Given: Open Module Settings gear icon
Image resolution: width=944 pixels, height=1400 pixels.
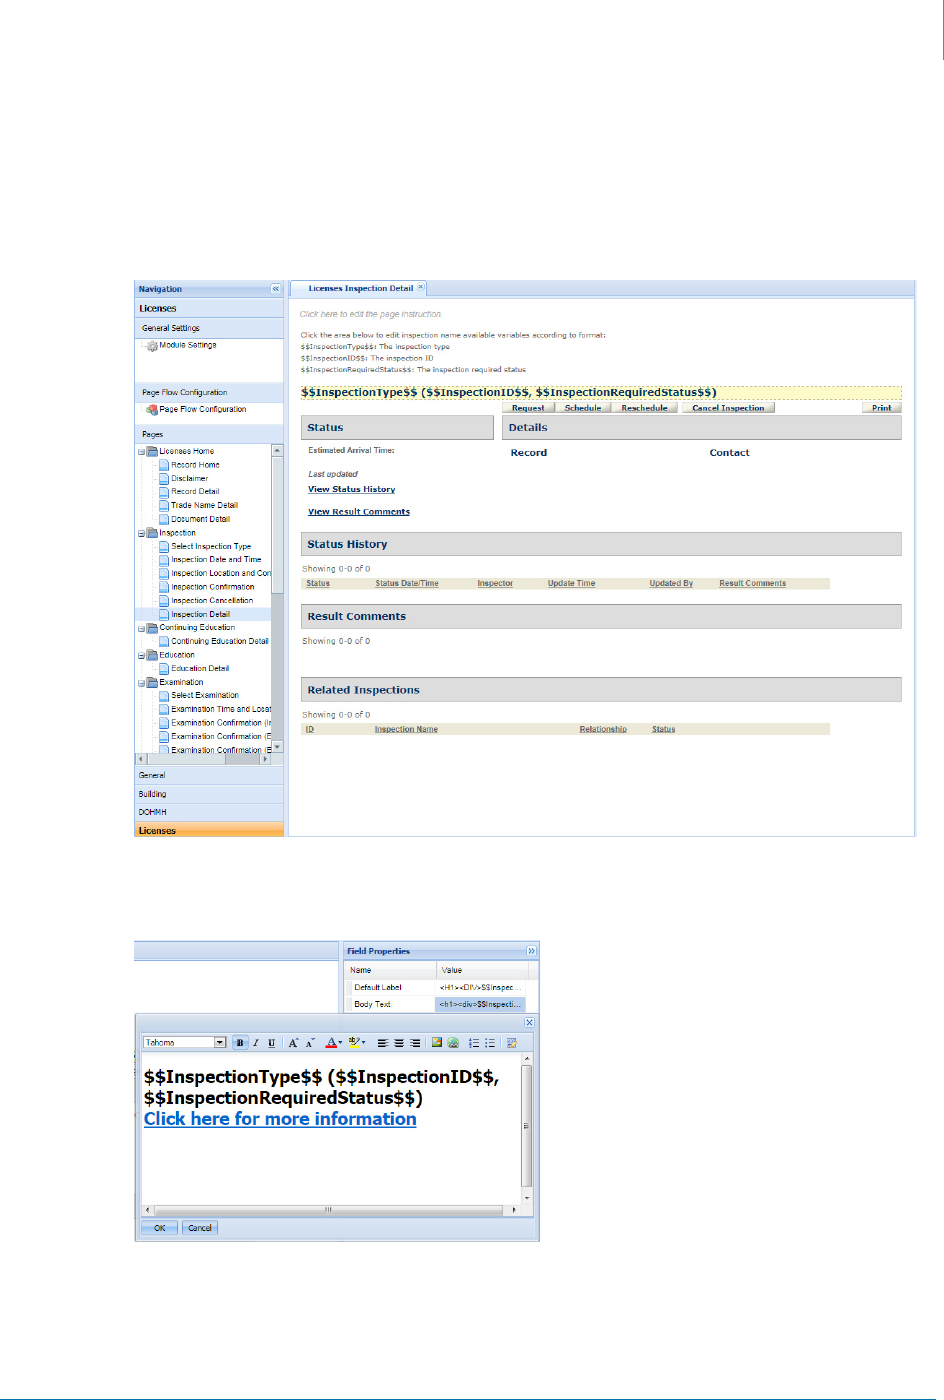Looking at the screenshot, I should pos(152,346).
